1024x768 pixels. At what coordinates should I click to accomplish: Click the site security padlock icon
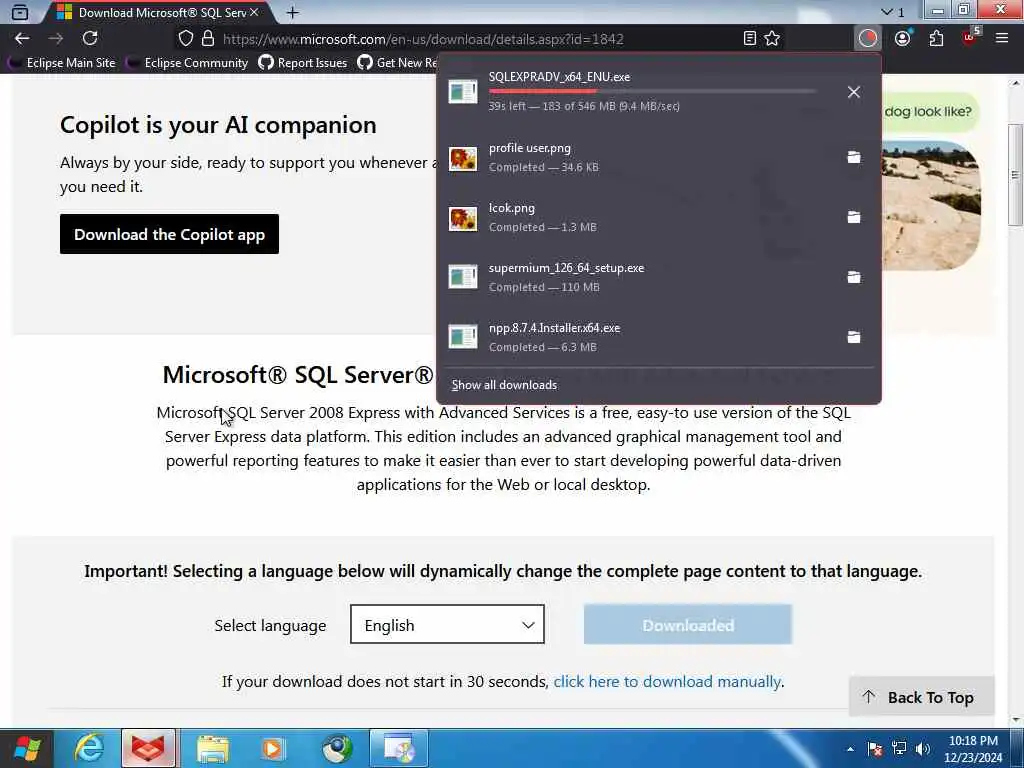208,39
